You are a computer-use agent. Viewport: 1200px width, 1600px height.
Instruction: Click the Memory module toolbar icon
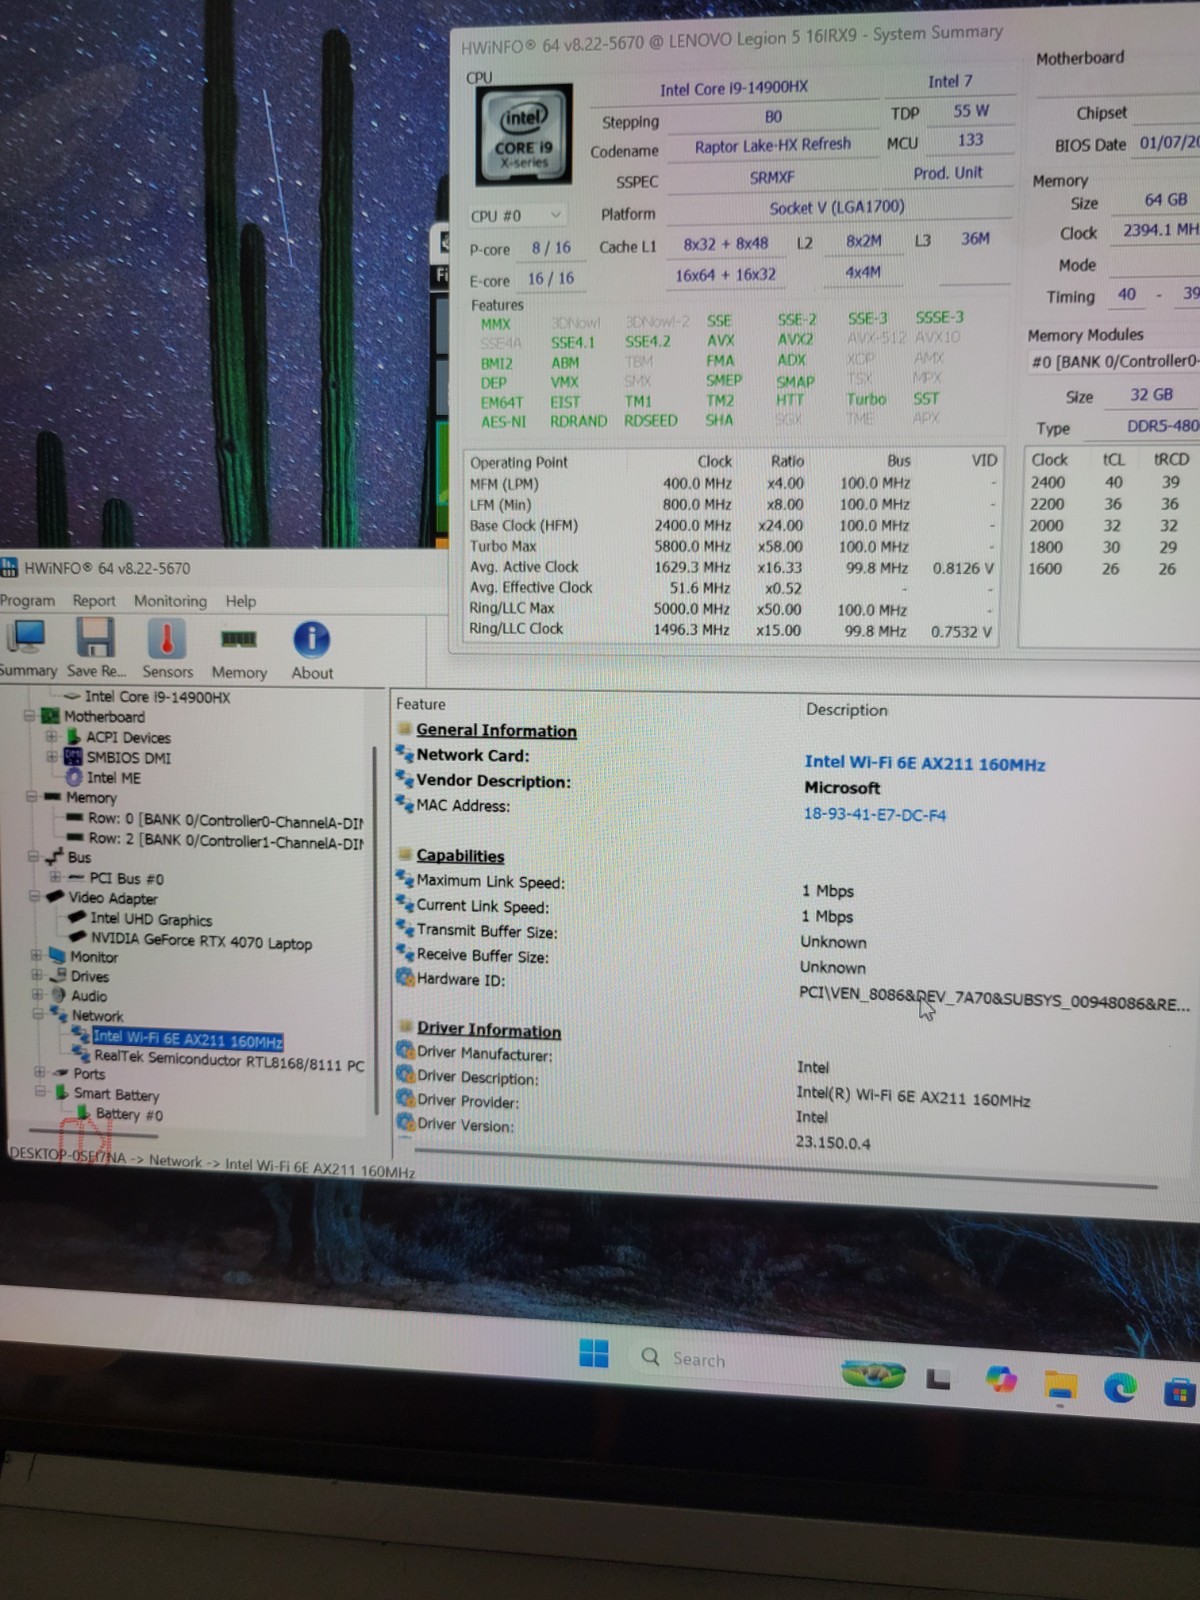pos(238,639)
